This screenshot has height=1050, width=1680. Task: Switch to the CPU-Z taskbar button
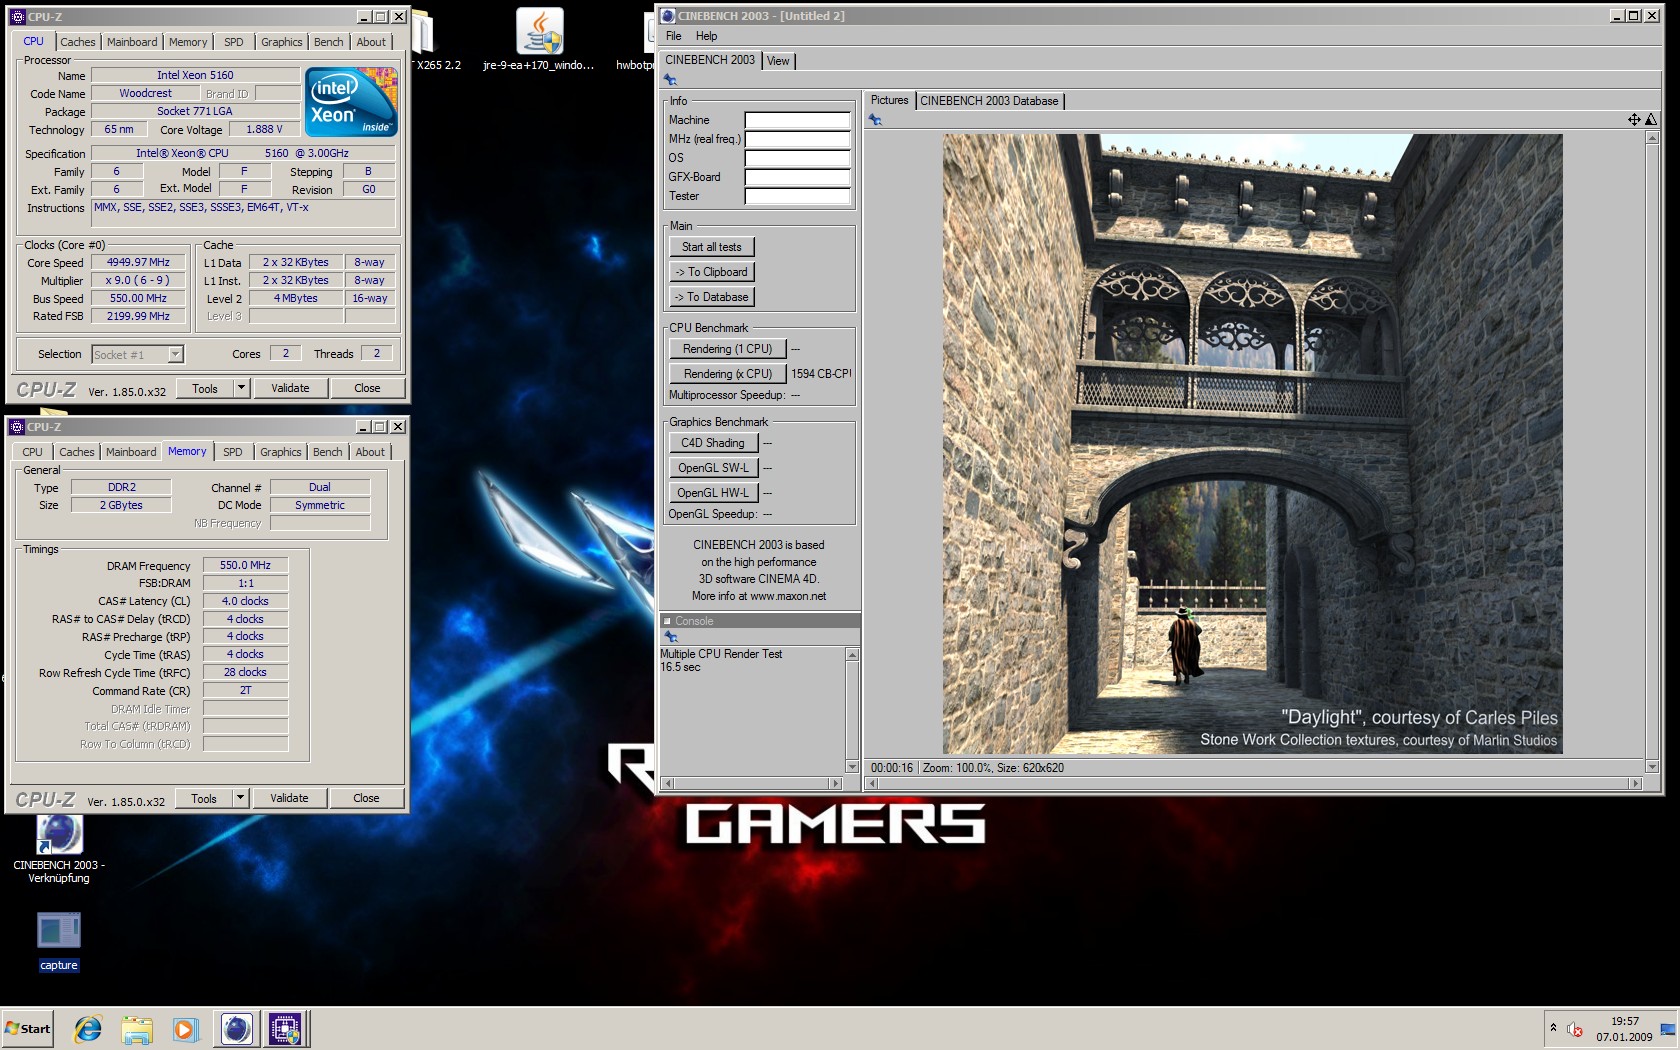tap(285, 1029)
